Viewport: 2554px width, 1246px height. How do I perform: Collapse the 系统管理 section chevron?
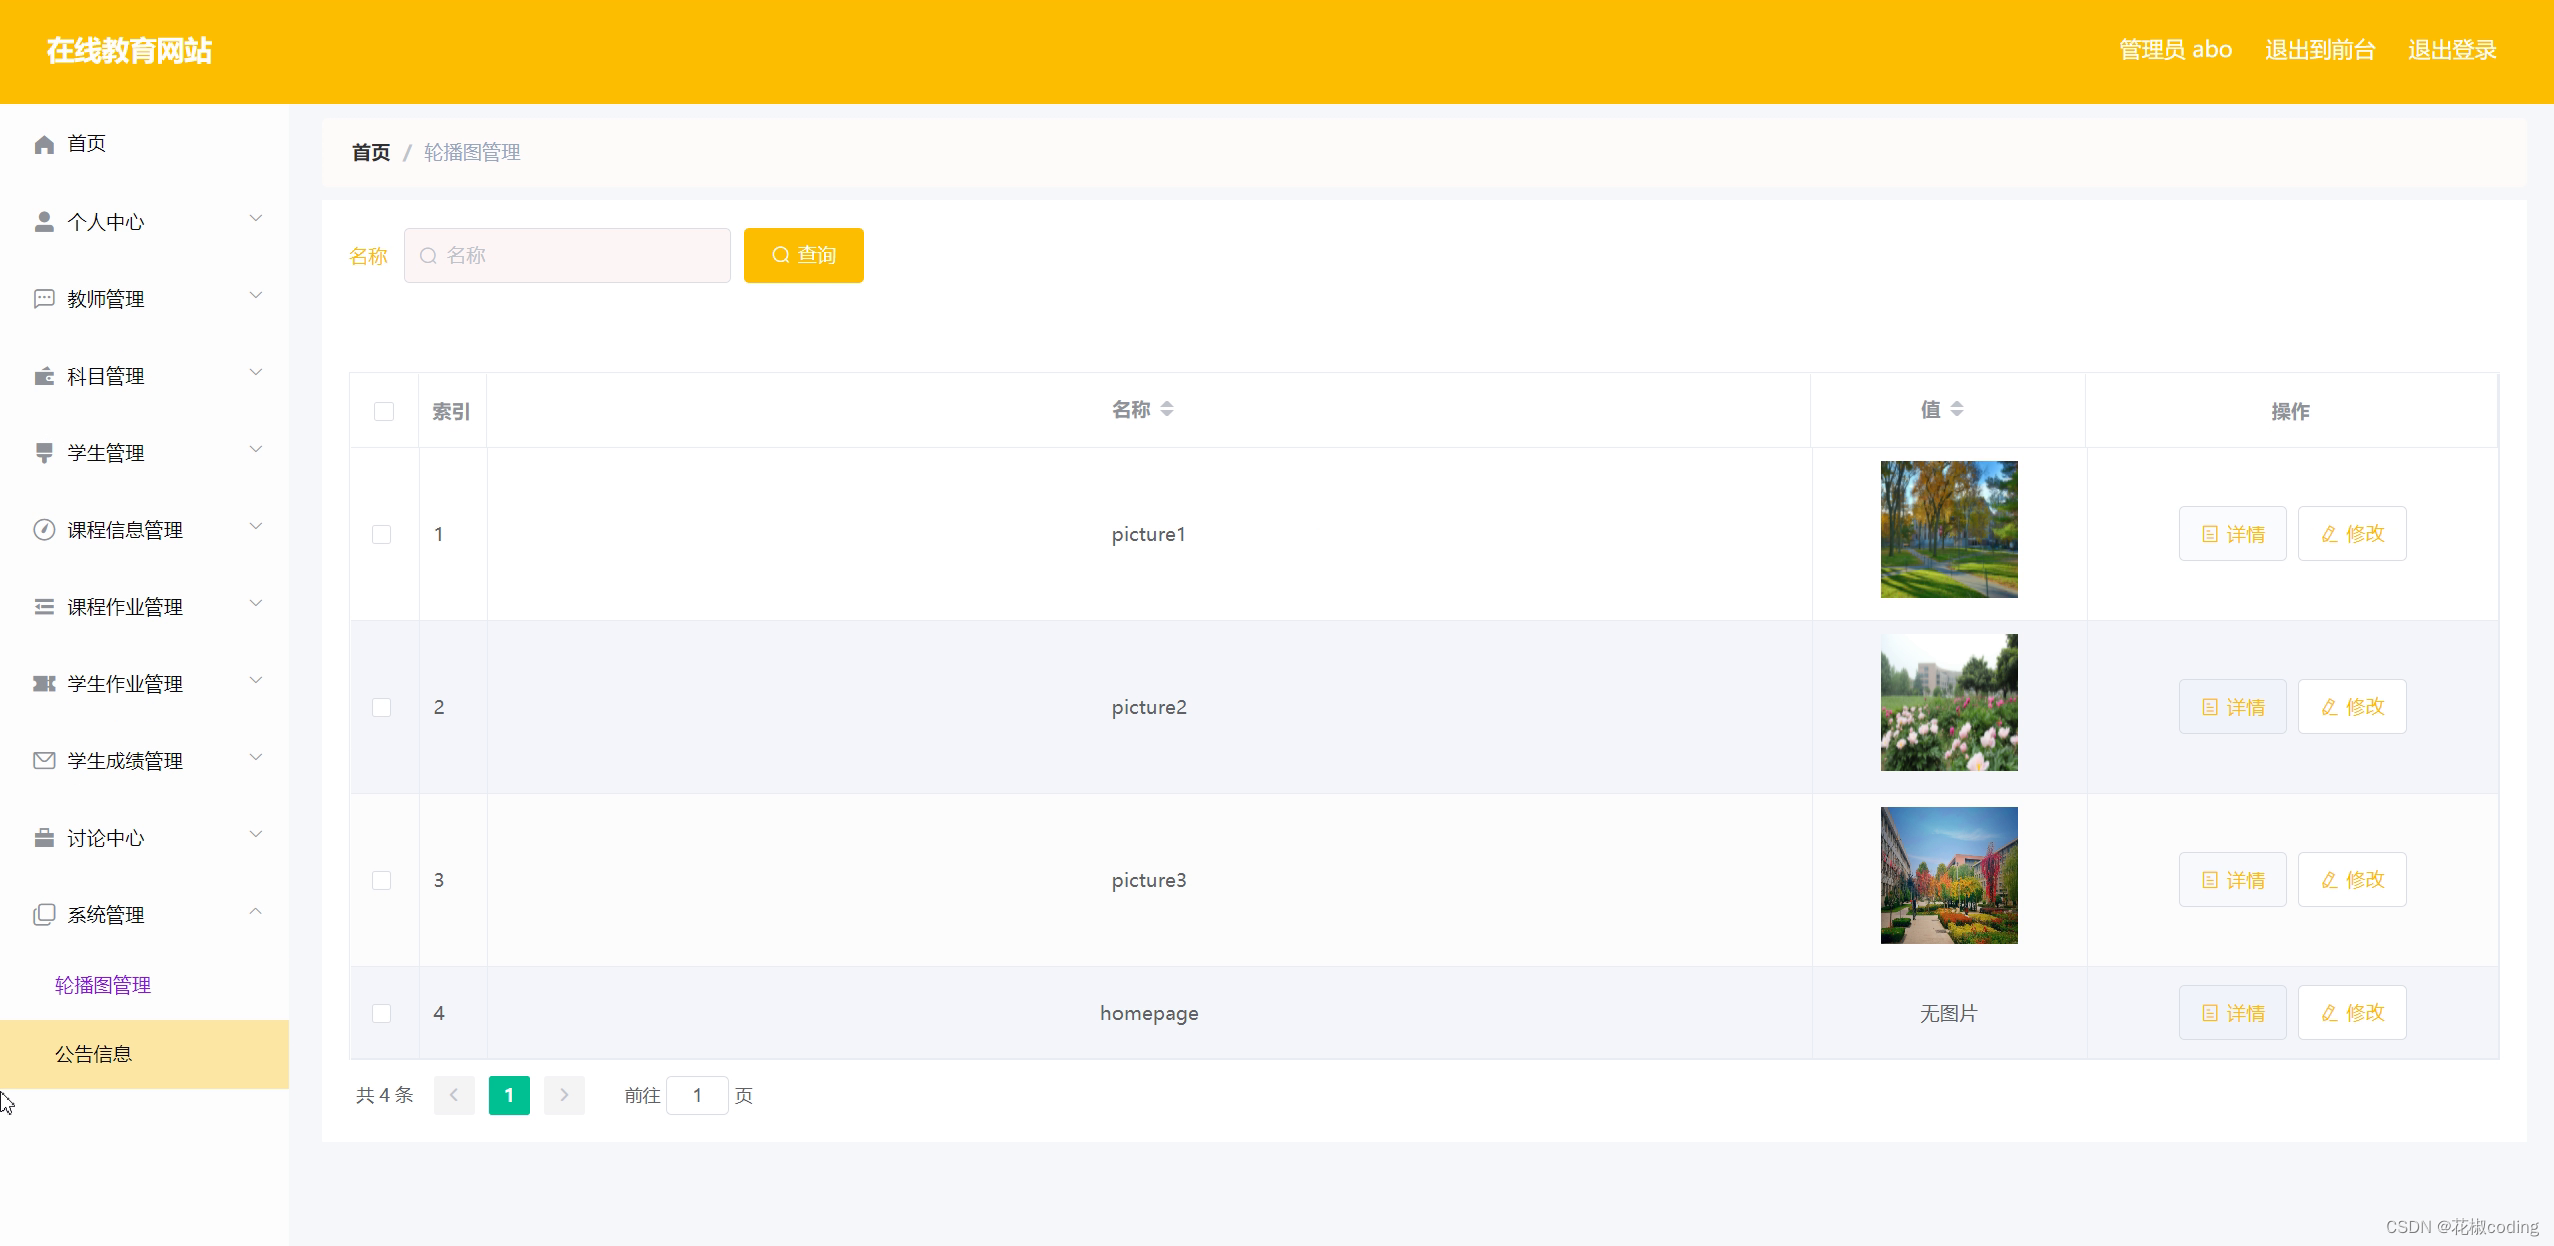[x=256, y=911]
